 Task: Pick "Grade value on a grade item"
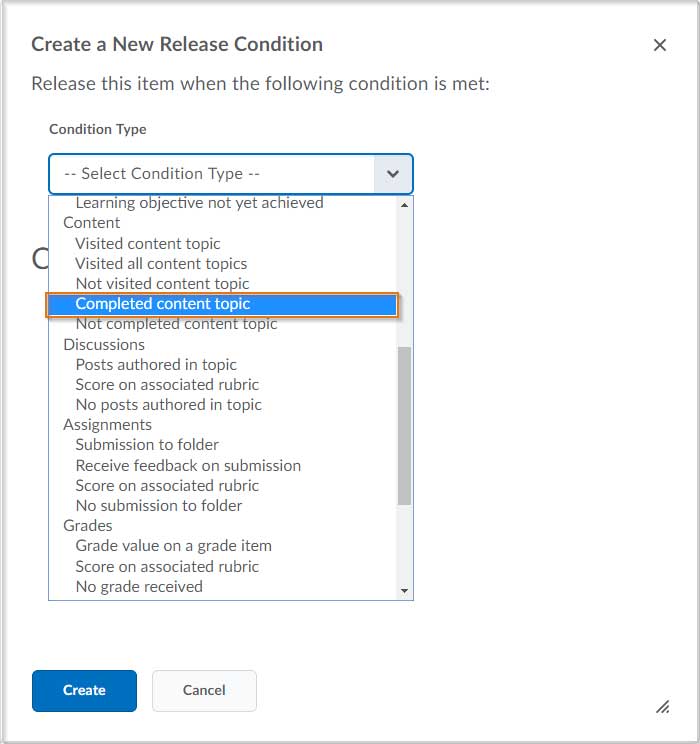(173, 546)
